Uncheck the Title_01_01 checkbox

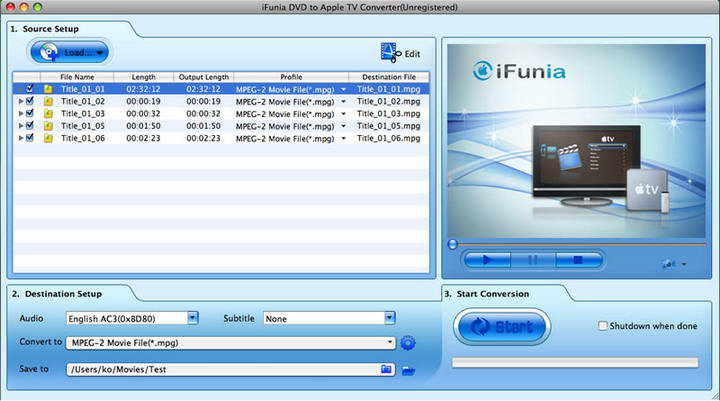30,89
